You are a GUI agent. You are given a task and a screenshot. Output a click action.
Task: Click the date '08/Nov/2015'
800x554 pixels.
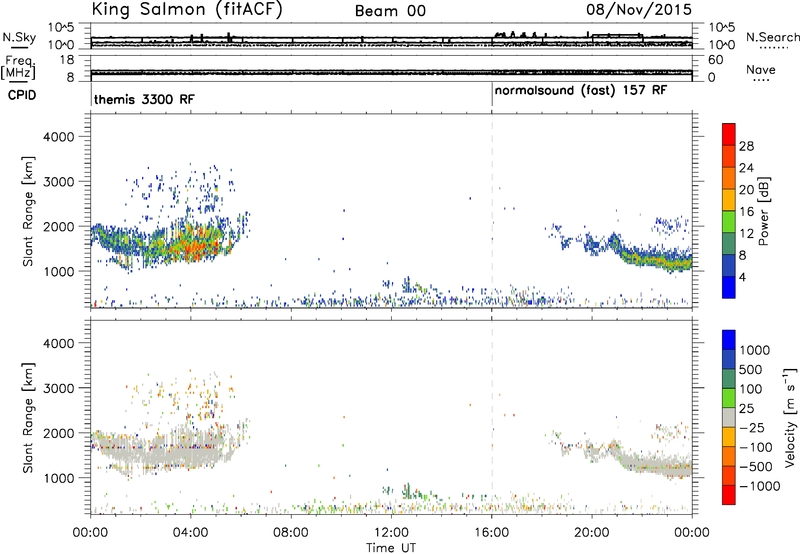tap(639, 9)
